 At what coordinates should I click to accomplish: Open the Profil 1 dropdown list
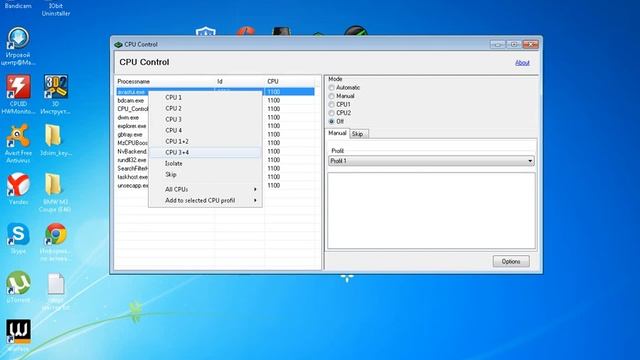431,161
